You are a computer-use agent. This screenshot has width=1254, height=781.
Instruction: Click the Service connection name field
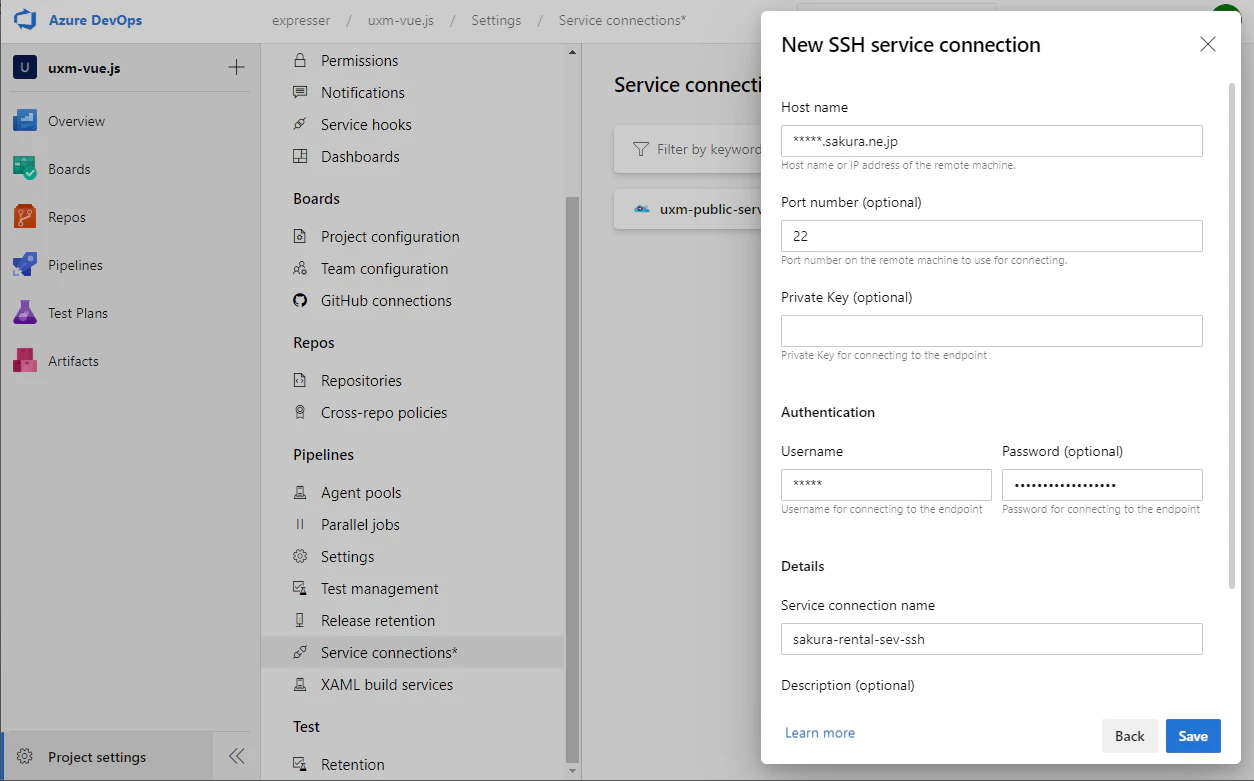tap(992, 639)
